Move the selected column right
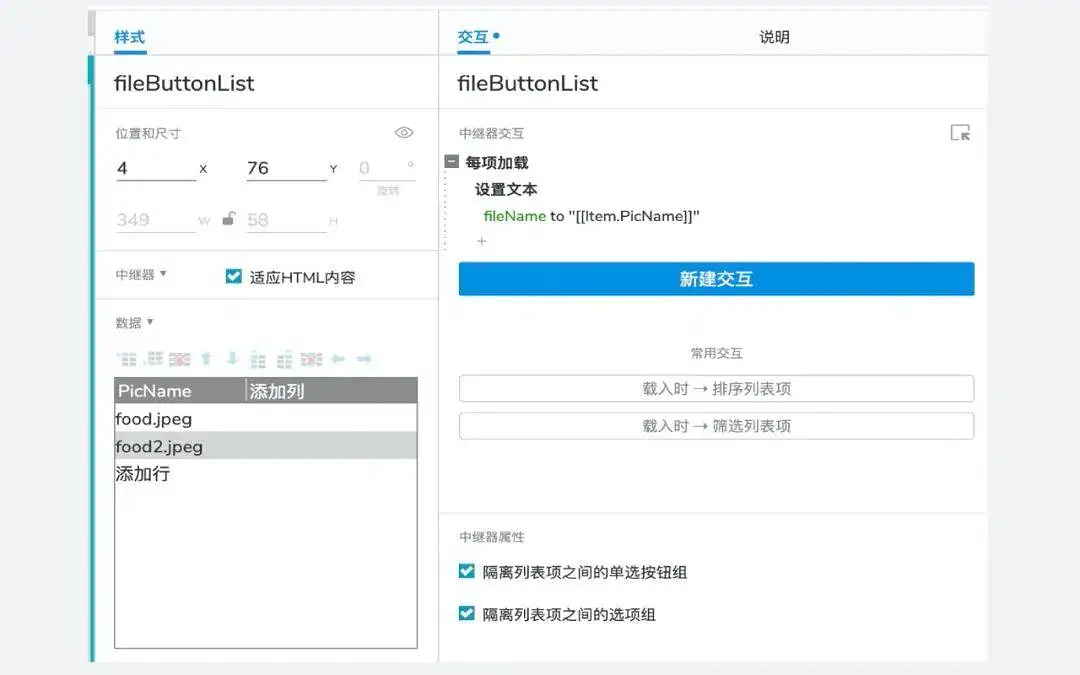Screen dimensions: 1080x675 (365, 358)
